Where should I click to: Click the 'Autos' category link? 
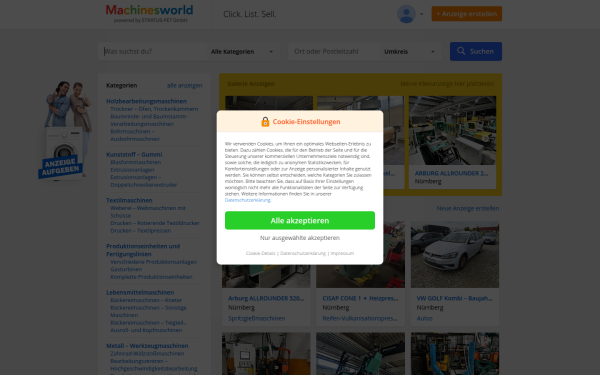click(x=424, y=318)
